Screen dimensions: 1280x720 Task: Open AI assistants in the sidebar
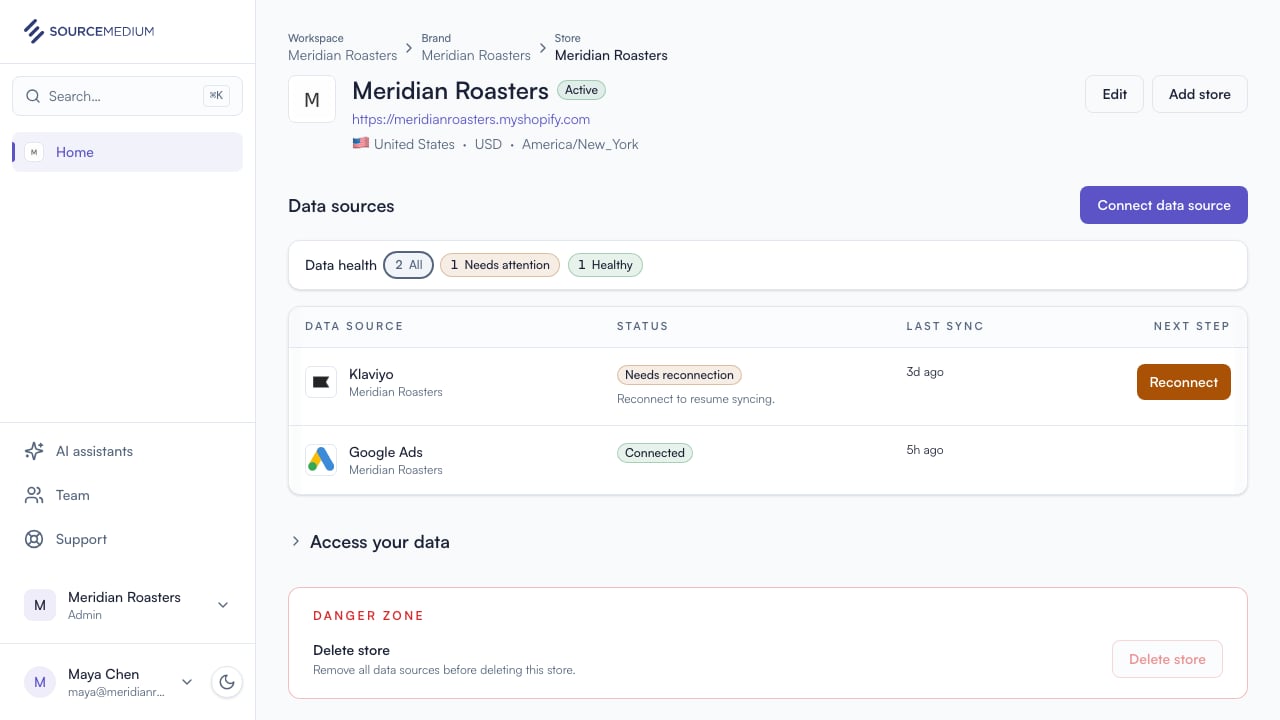(x=127, y=451)
